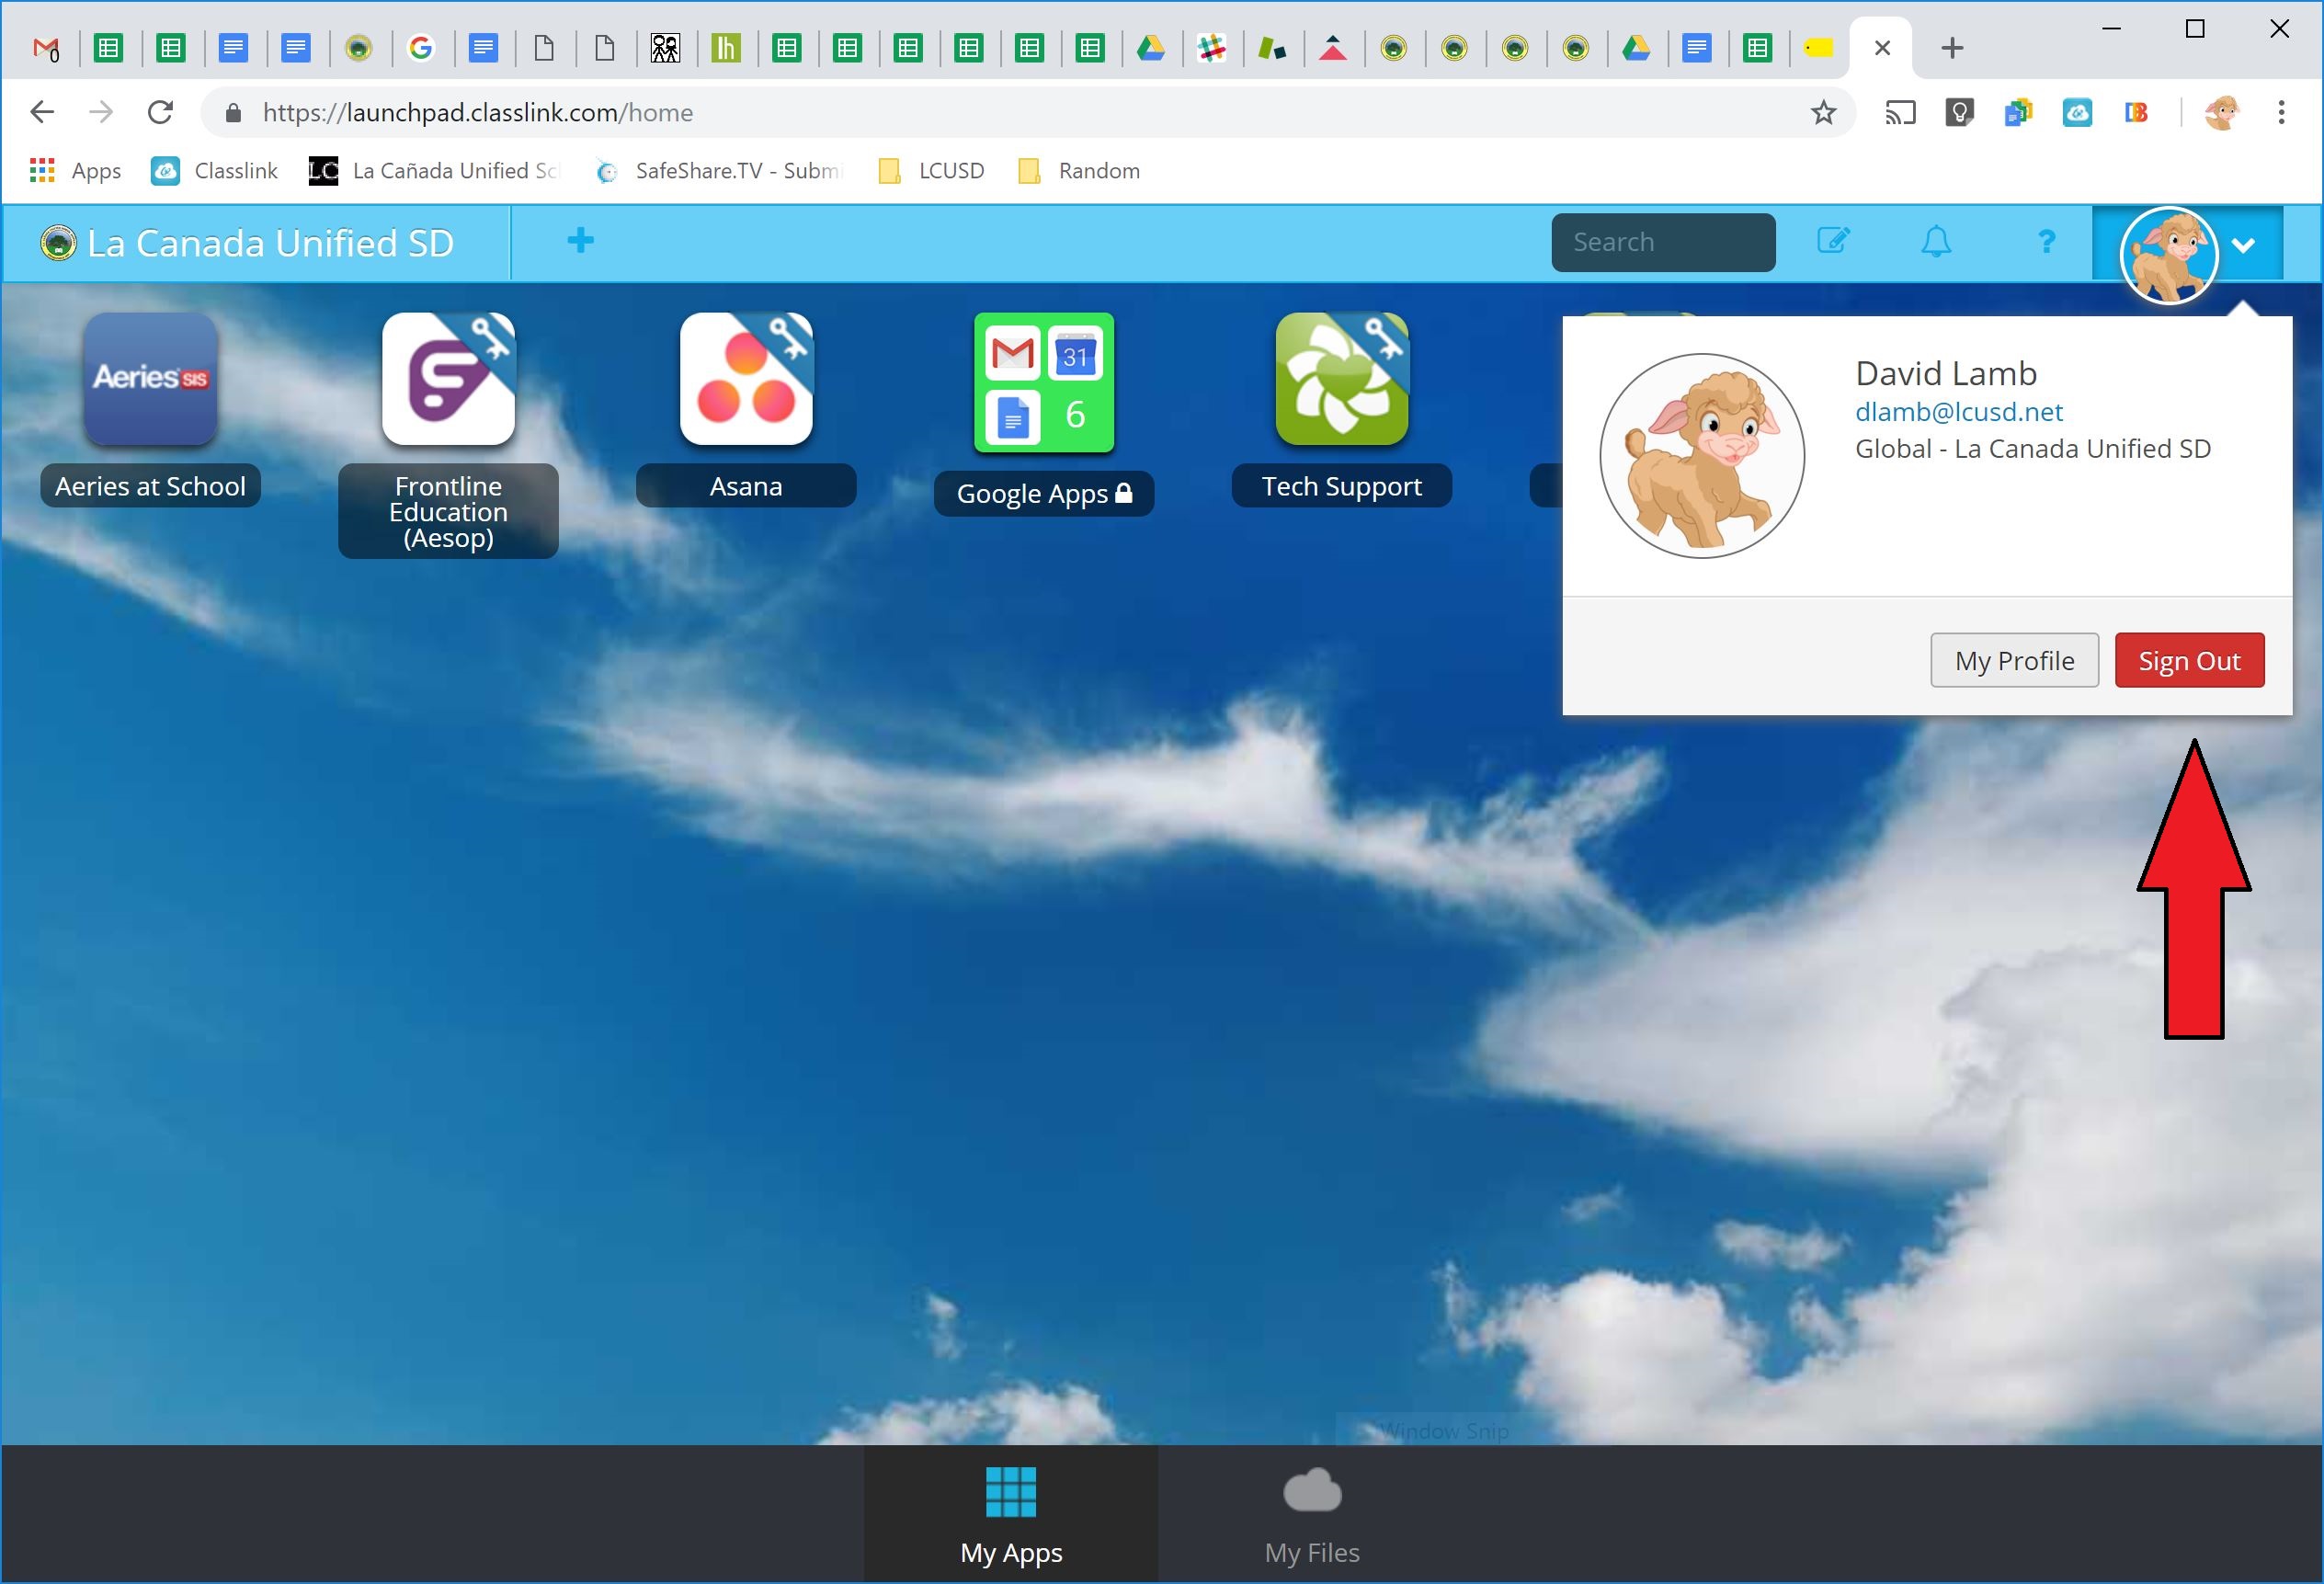Image resolution: width=2324 pixels, height=1584 pixels.
Task: Click the dlamb@lcusd.net email link
Action: pyautogui.click(x=1958, y=411)
